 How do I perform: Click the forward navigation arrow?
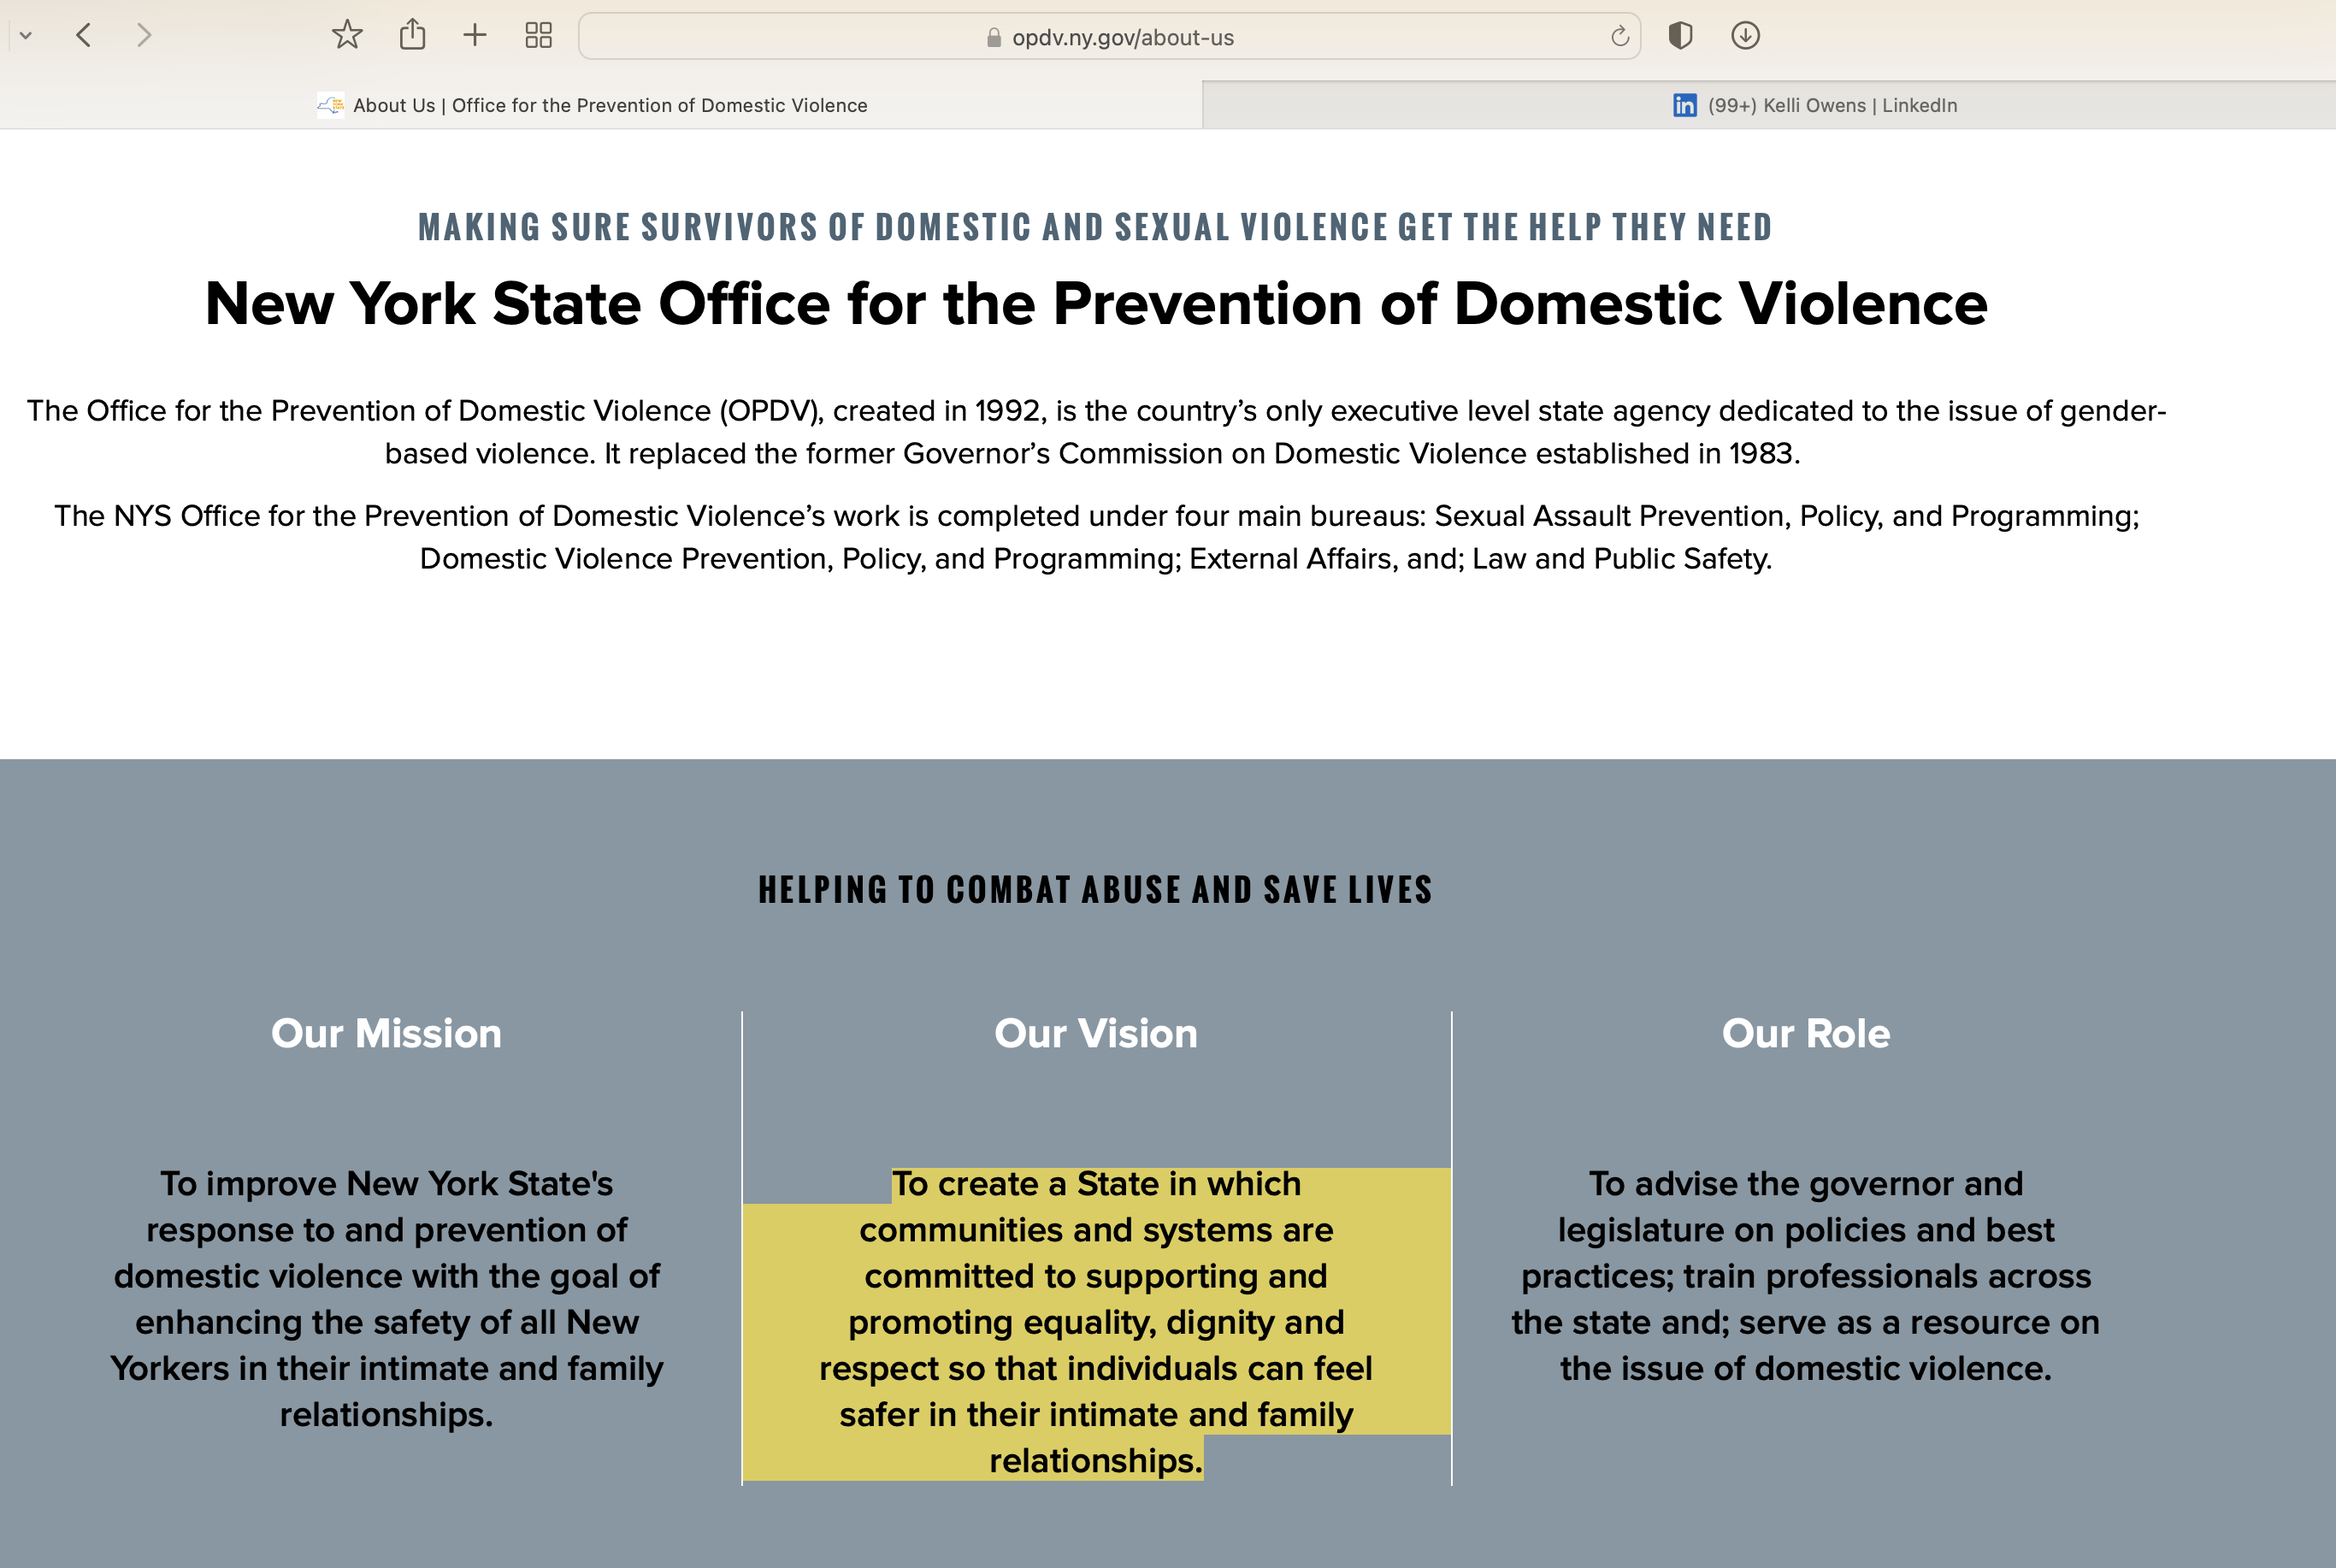144,36
